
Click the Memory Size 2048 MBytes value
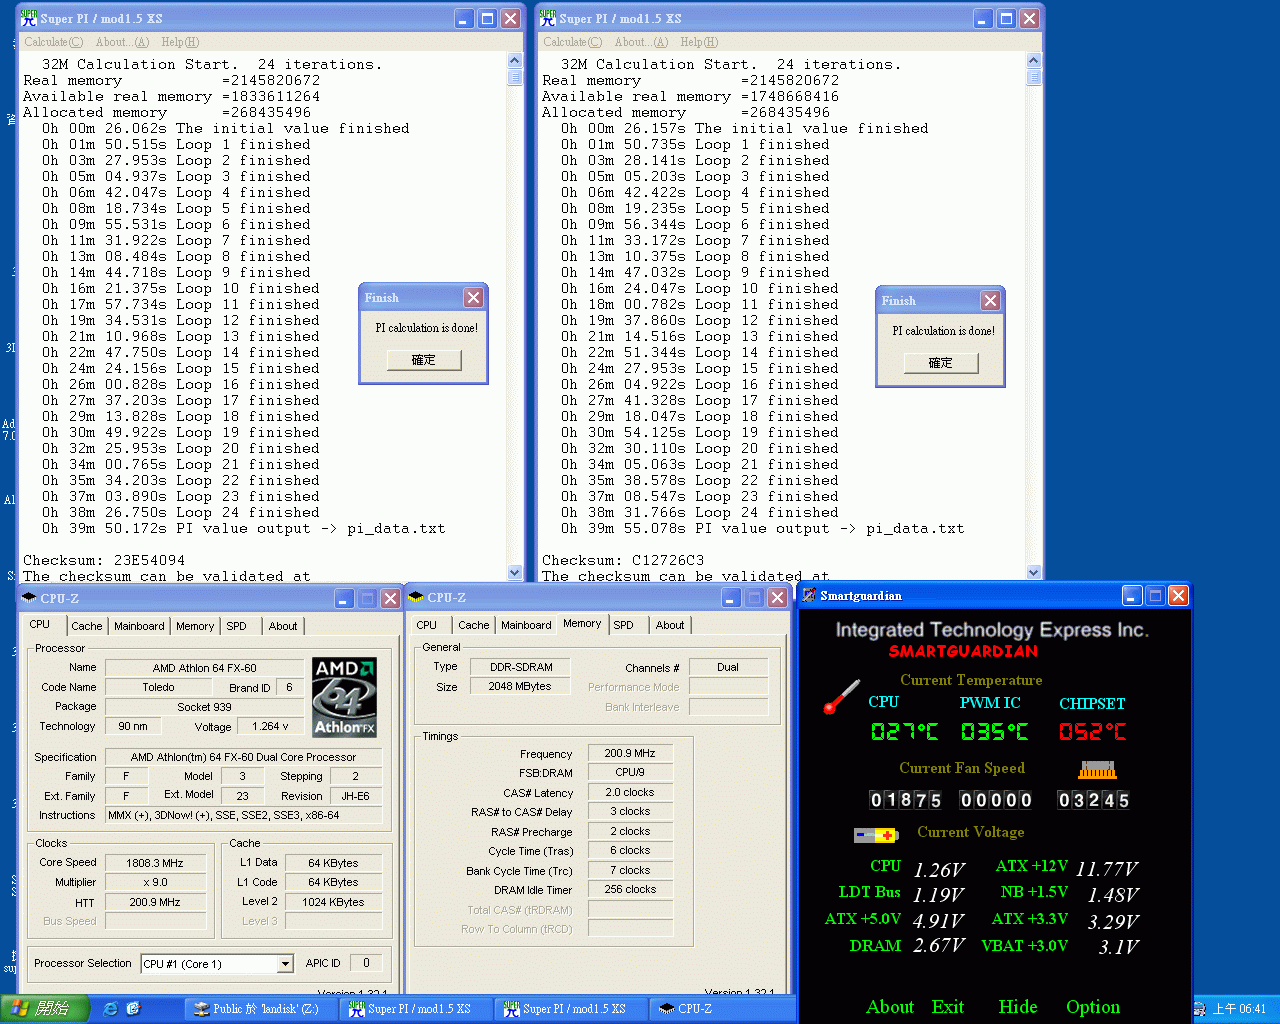pyautogui.click(x=520, y=686)
